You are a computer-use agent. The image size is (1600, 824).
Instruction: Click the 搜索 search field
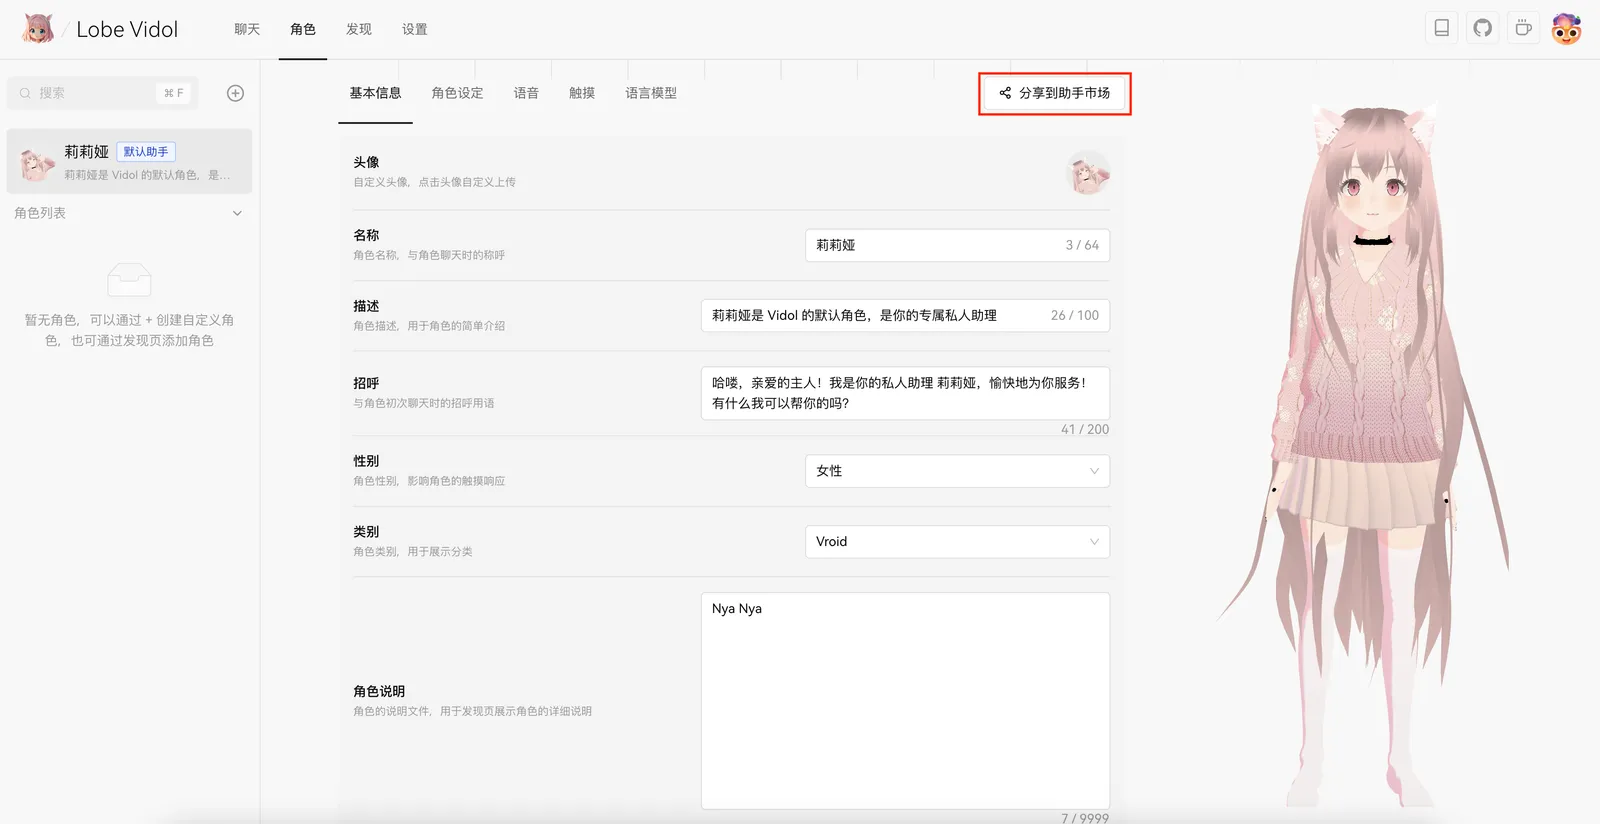[102, 93]
